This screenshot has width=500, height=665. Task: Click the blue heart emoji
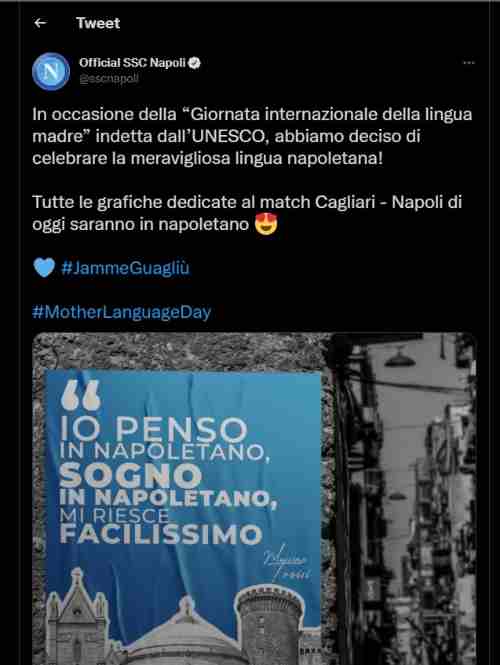[x=44, y=268]
